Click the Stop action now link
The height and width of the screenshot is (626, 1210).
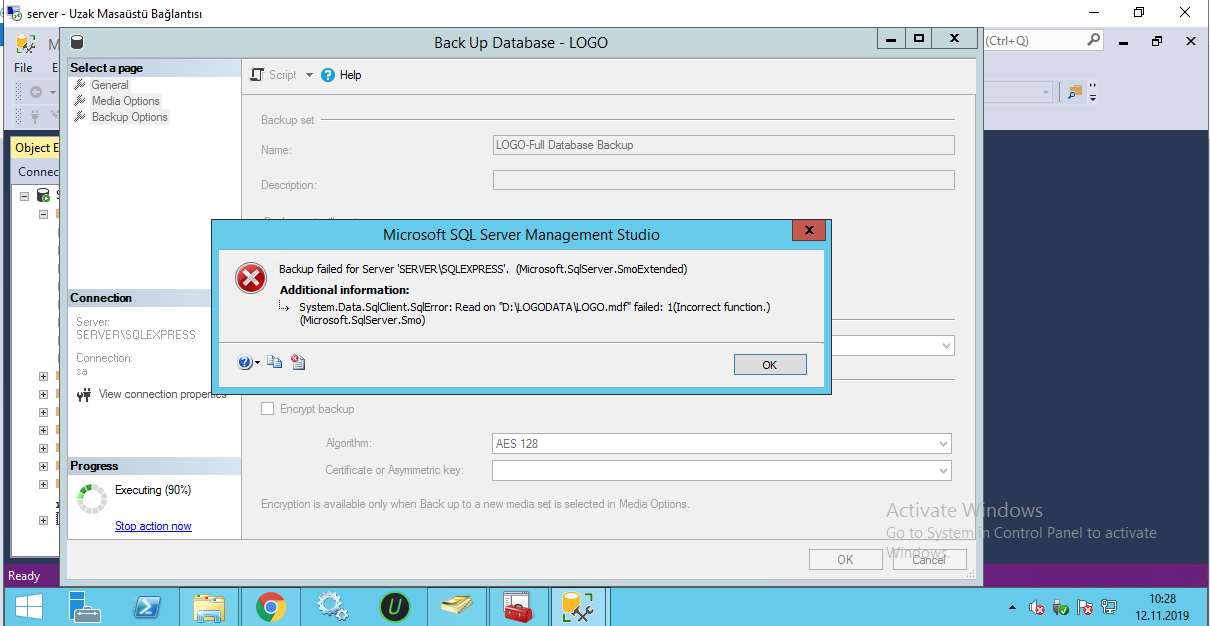pyautogui.click(x=153, y=526)
